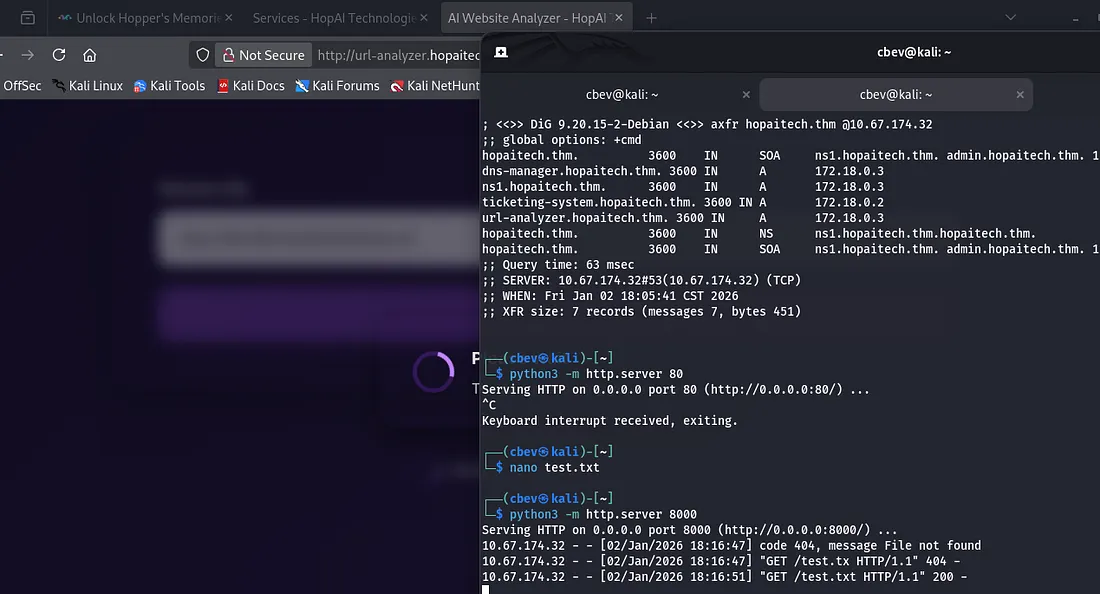Open Firefox recent browsing view icon
This screenshot has height=594, width=1100.
[27, 18]
